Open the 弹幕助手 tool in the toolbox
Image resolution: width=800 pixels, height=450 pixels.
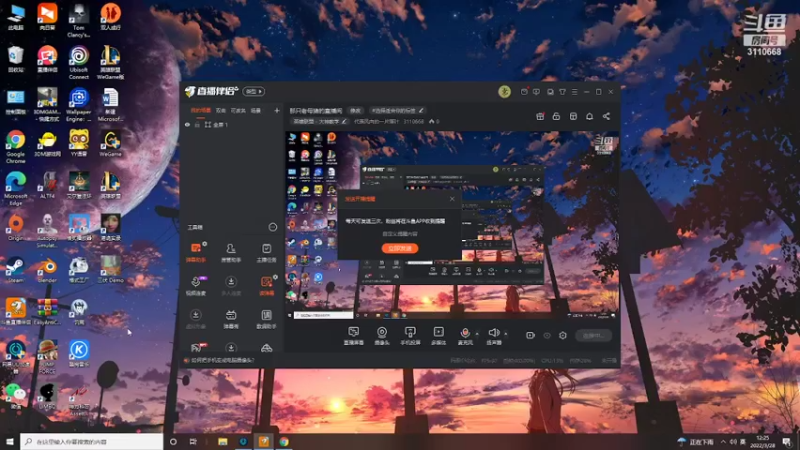pos(196,252)
